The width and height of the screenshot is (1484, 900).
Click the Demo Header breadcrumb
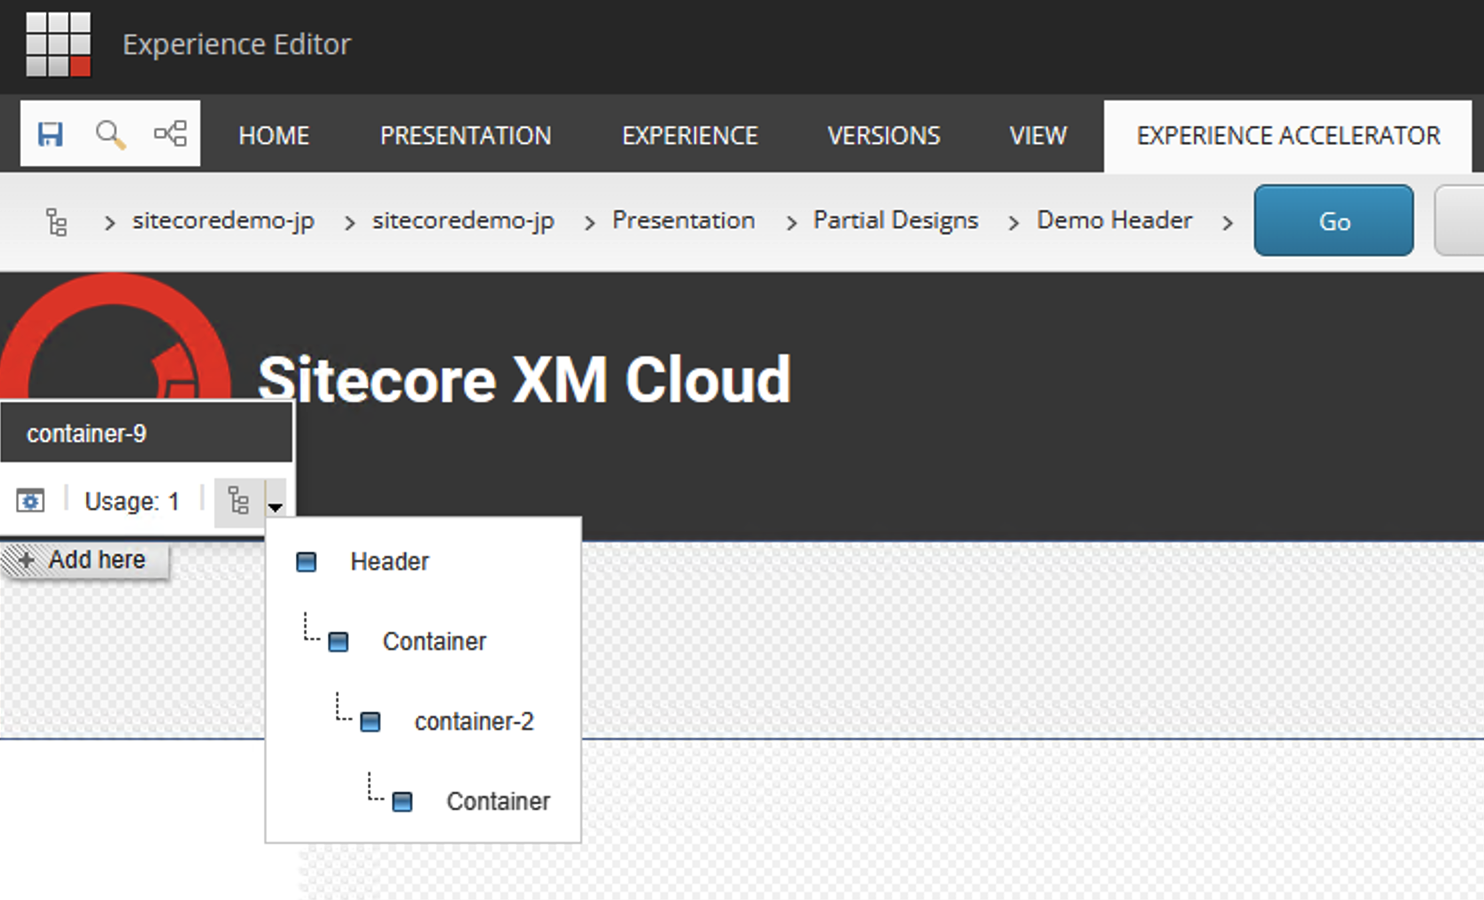coord(1114,220)
